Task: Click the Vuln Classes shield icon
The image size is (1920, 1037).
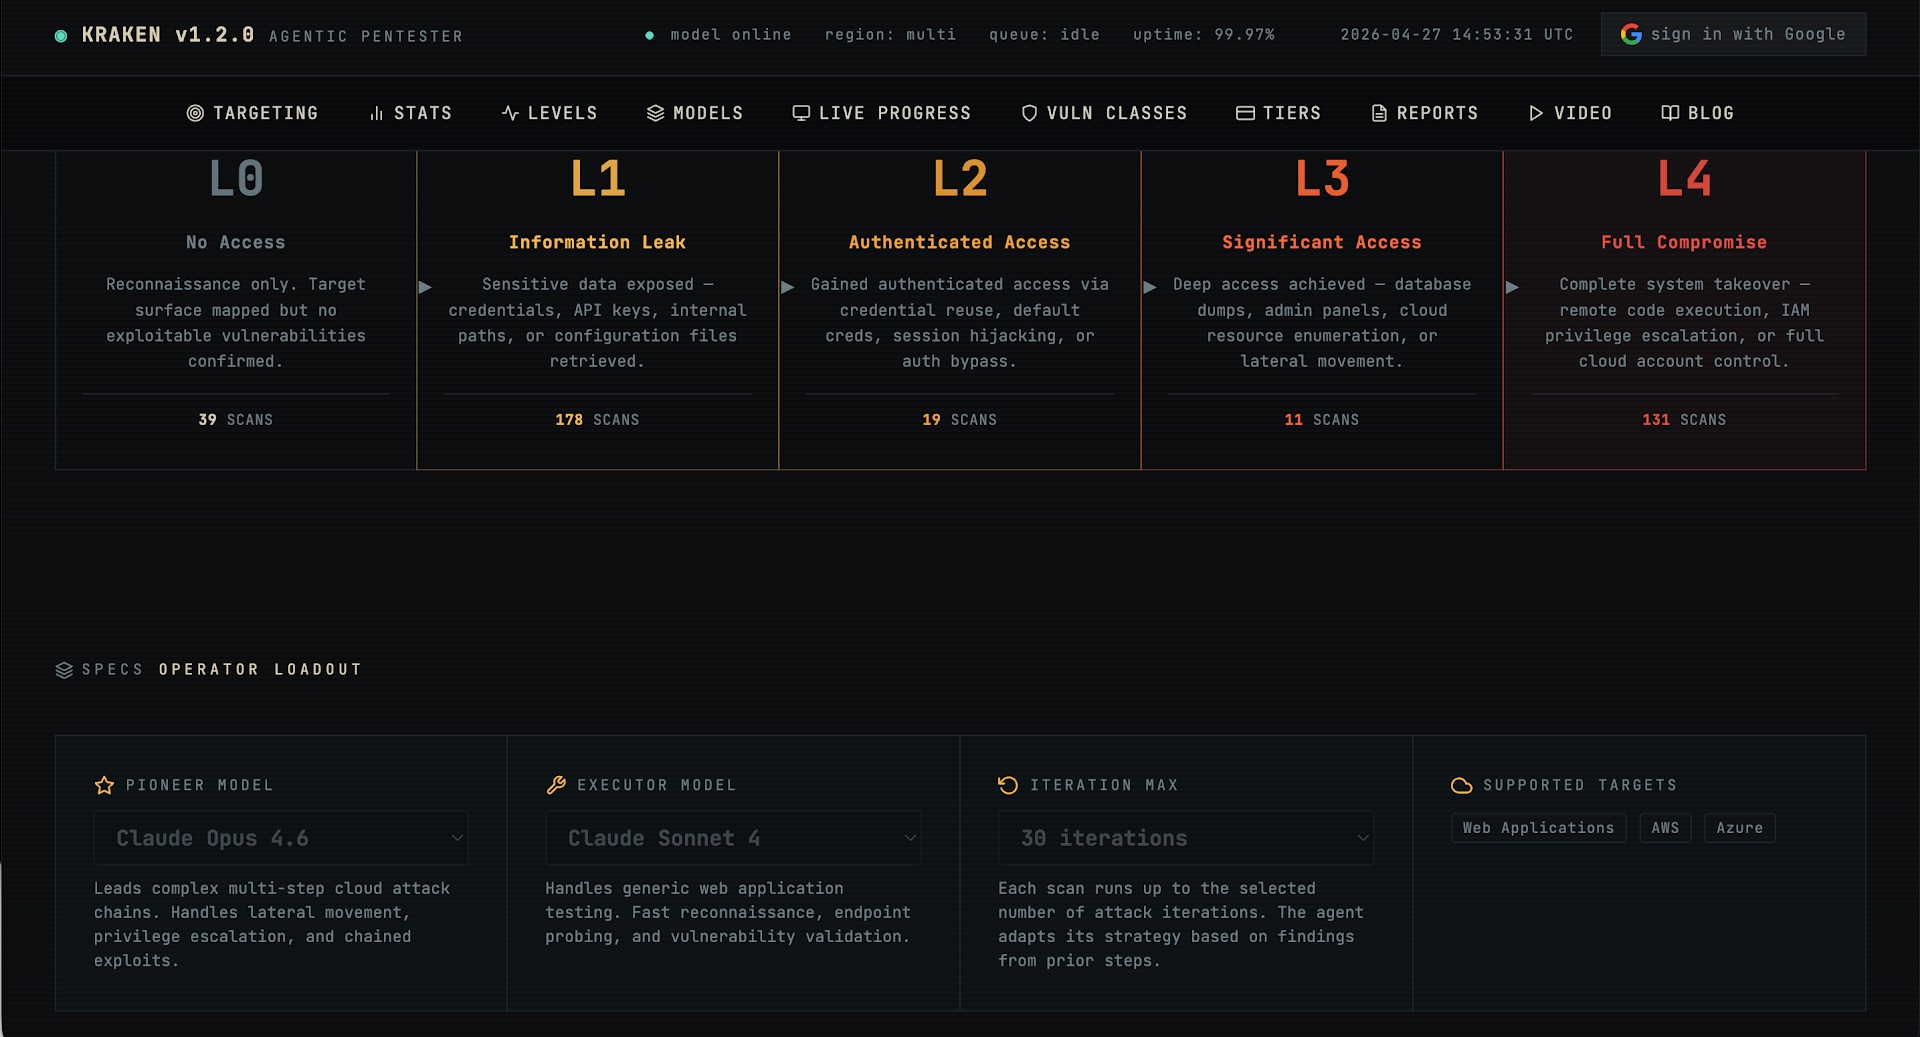Action: (x=1029, y=113)
